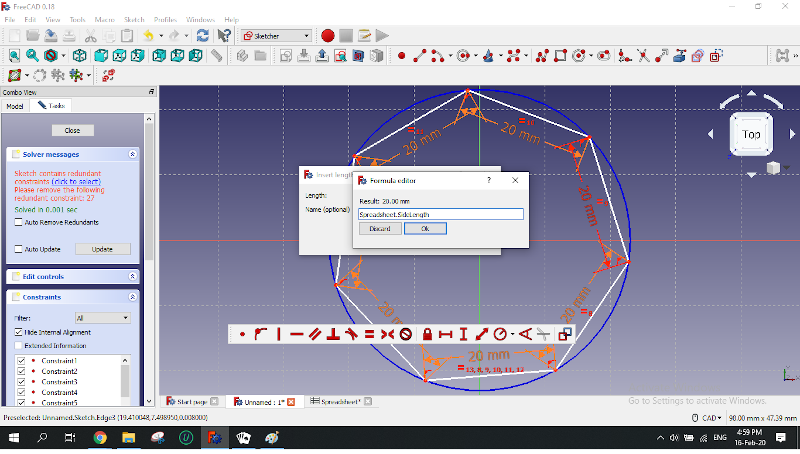
Task: Apply coincident constraint from floating toolbar
Action: 242,334
